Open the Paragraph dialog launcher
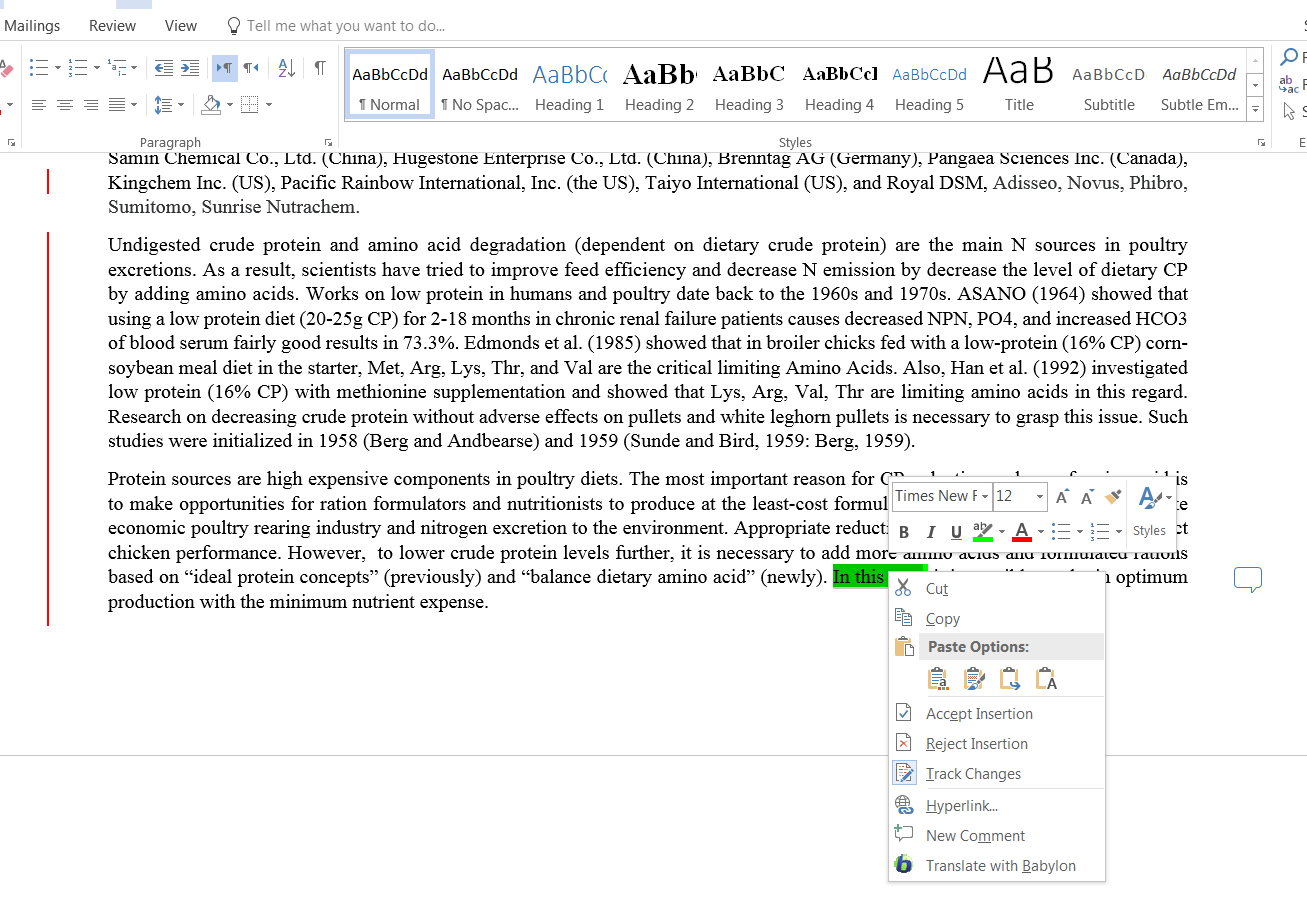 (x=328, y=142)
